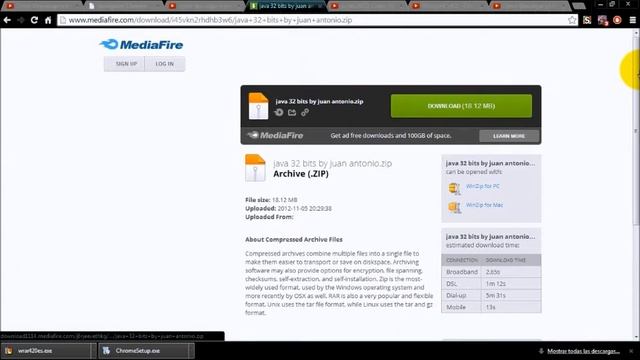Click the Dial-up row showing 5m 31s
The height and width of the screenshot is (360, 640).
click(491, 295)
